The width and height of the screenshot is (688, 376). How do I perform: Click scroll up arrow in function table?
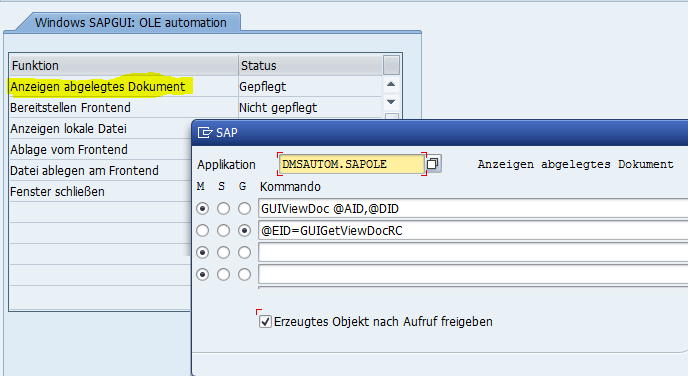(391, 84)
